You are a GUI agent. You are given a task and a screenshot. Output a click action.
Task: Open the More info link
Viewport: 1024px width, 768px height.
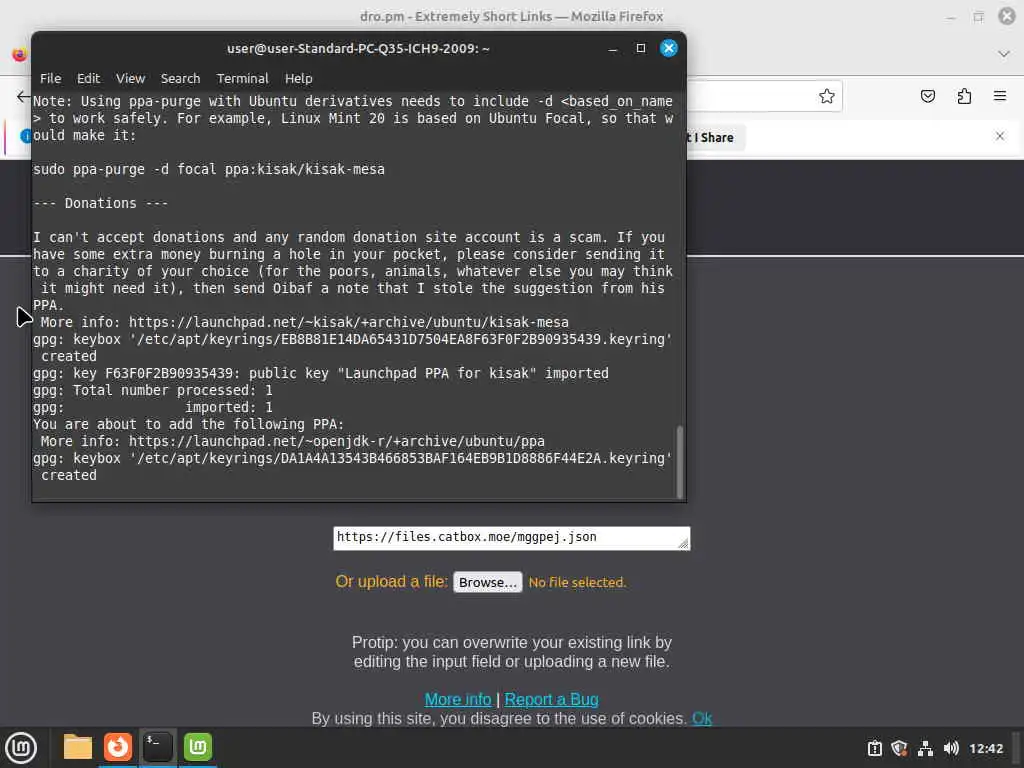458,699
